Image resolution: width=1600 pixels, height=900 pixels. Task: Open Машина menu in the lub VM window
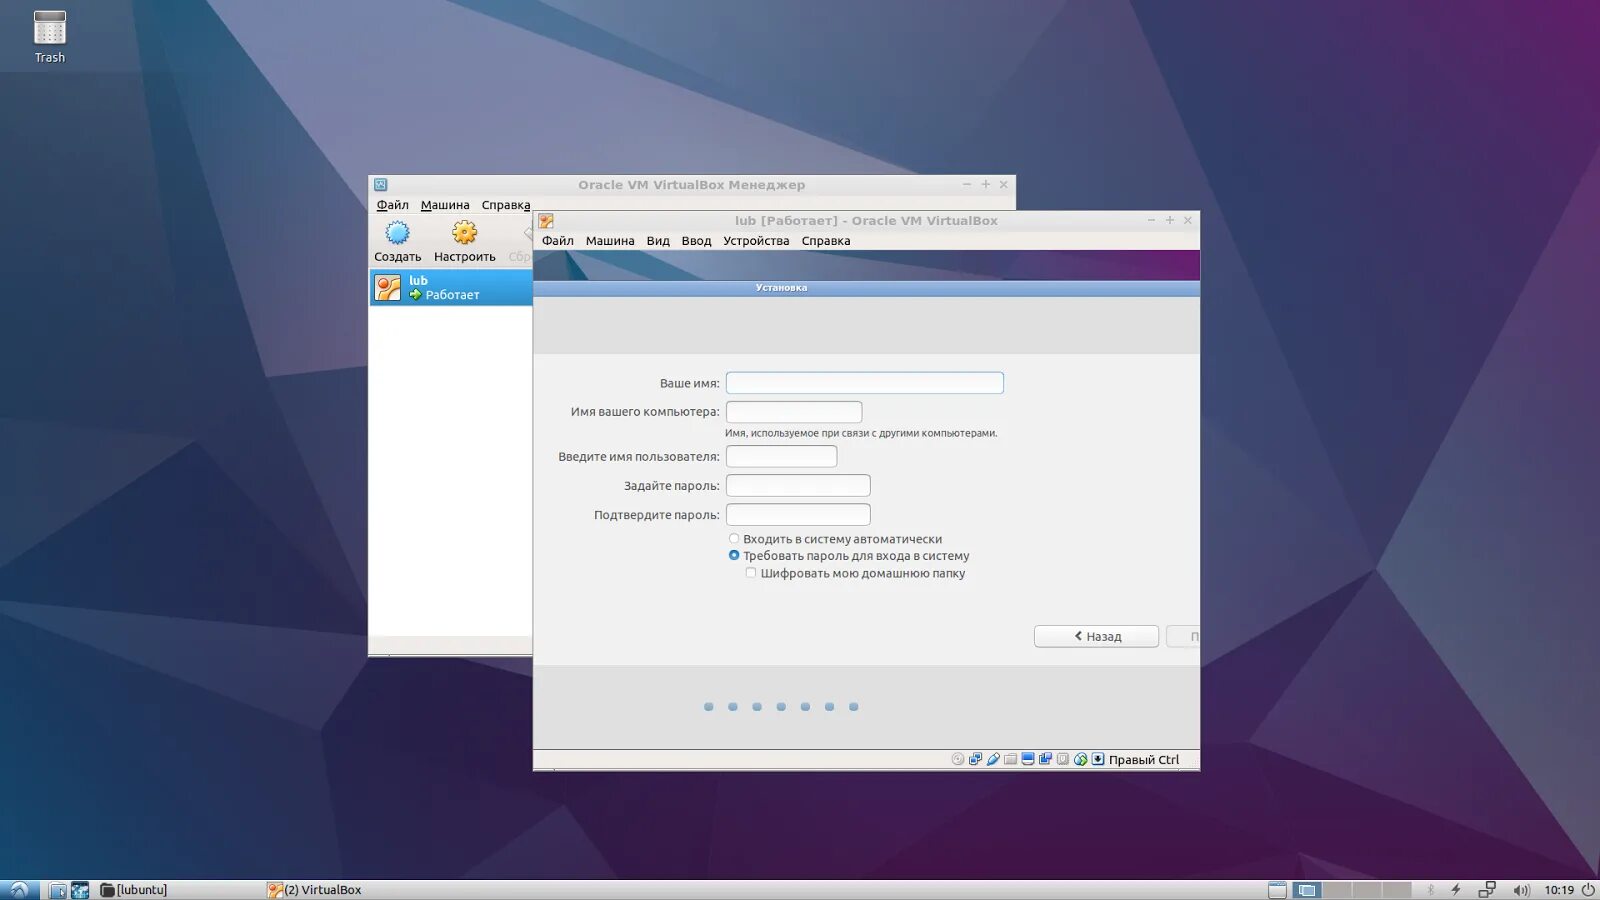610,241
